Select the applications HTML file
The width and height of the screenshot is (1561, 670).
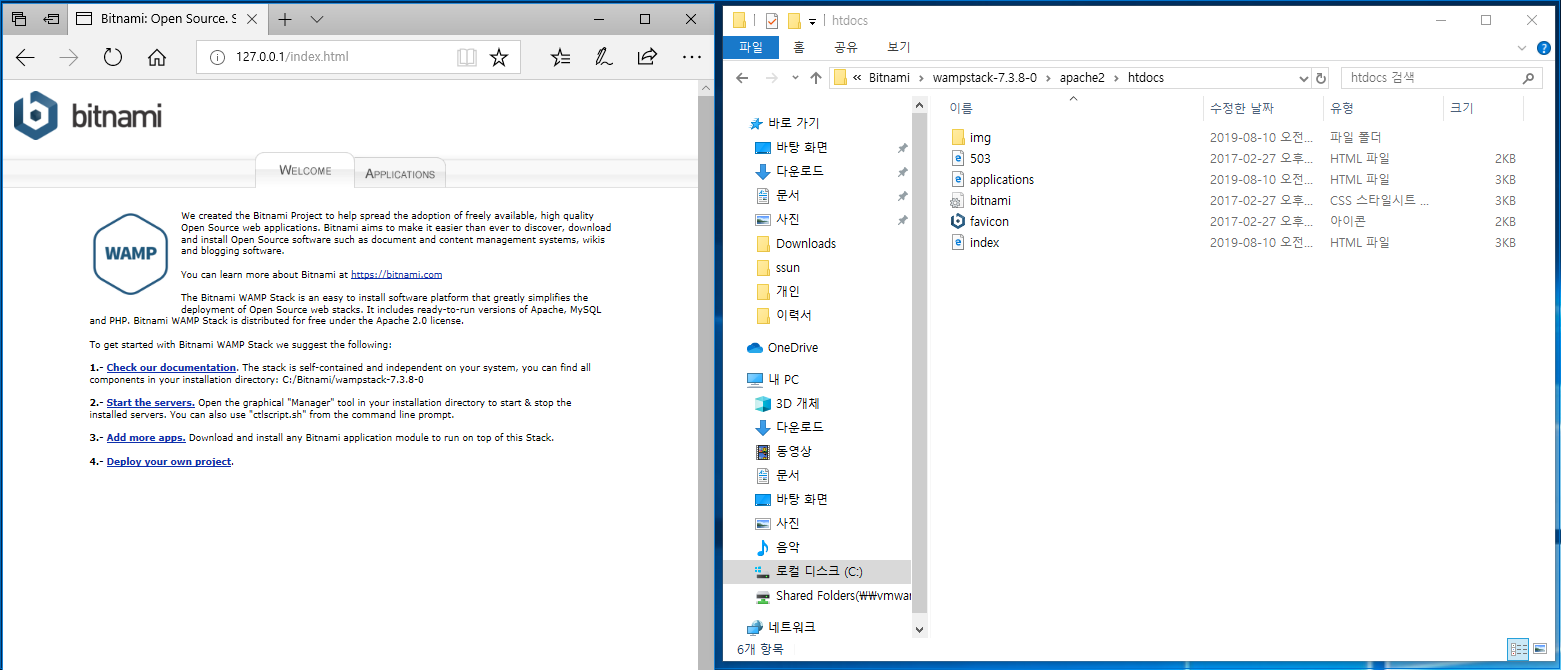pyautogui.click(x=1001, y=179)
